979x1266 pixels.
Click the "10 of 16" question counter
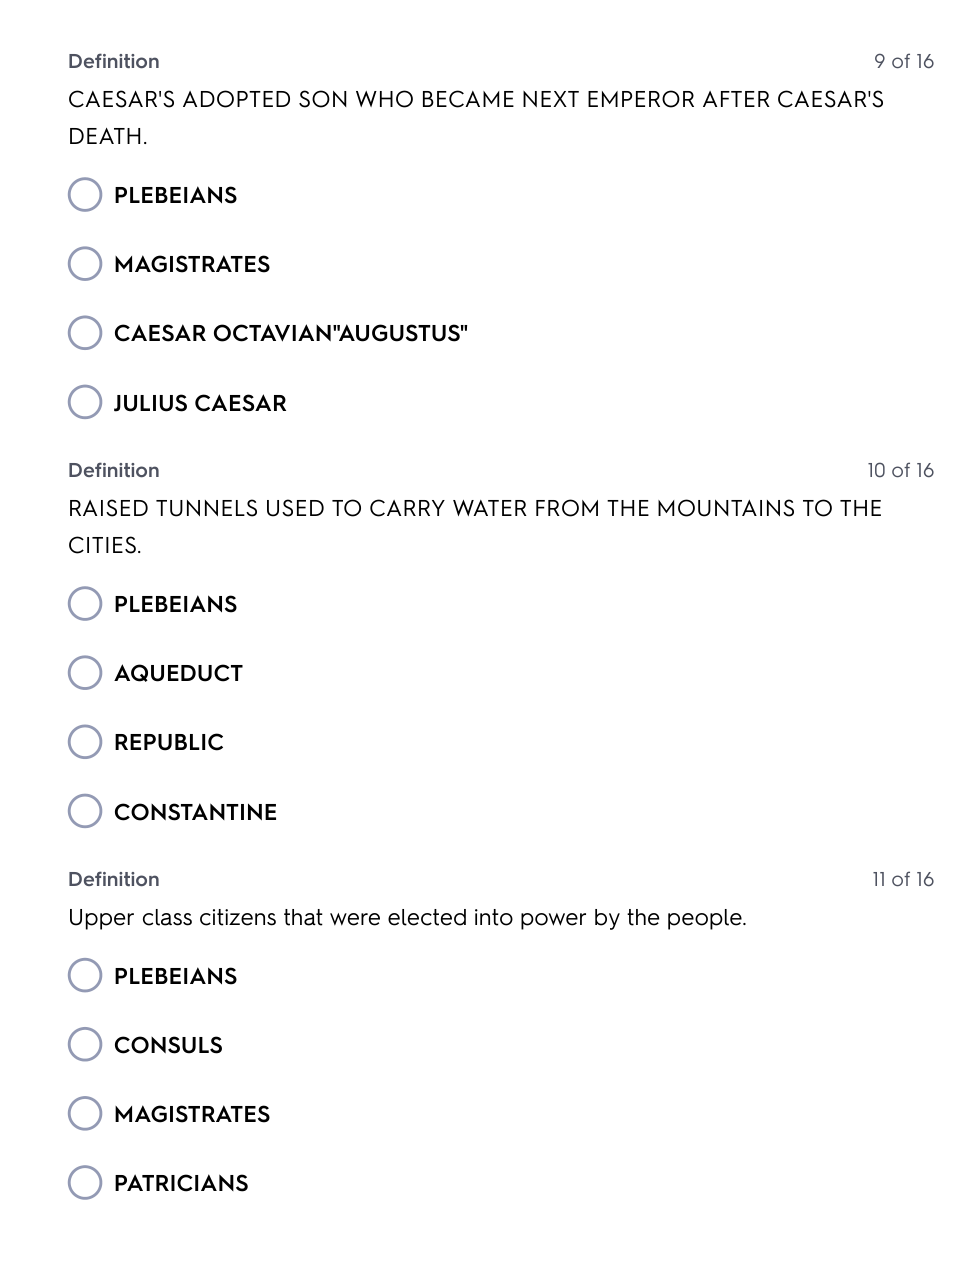click(x=900, y=470)
